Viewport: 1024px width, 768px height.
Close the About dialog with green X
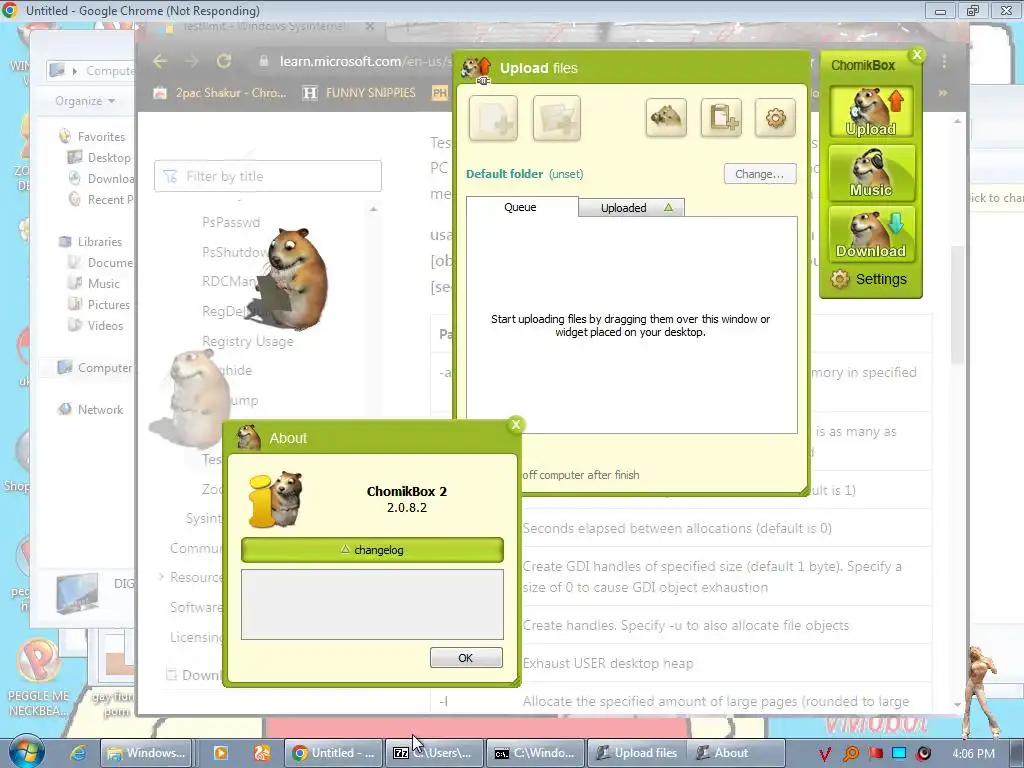516,424
